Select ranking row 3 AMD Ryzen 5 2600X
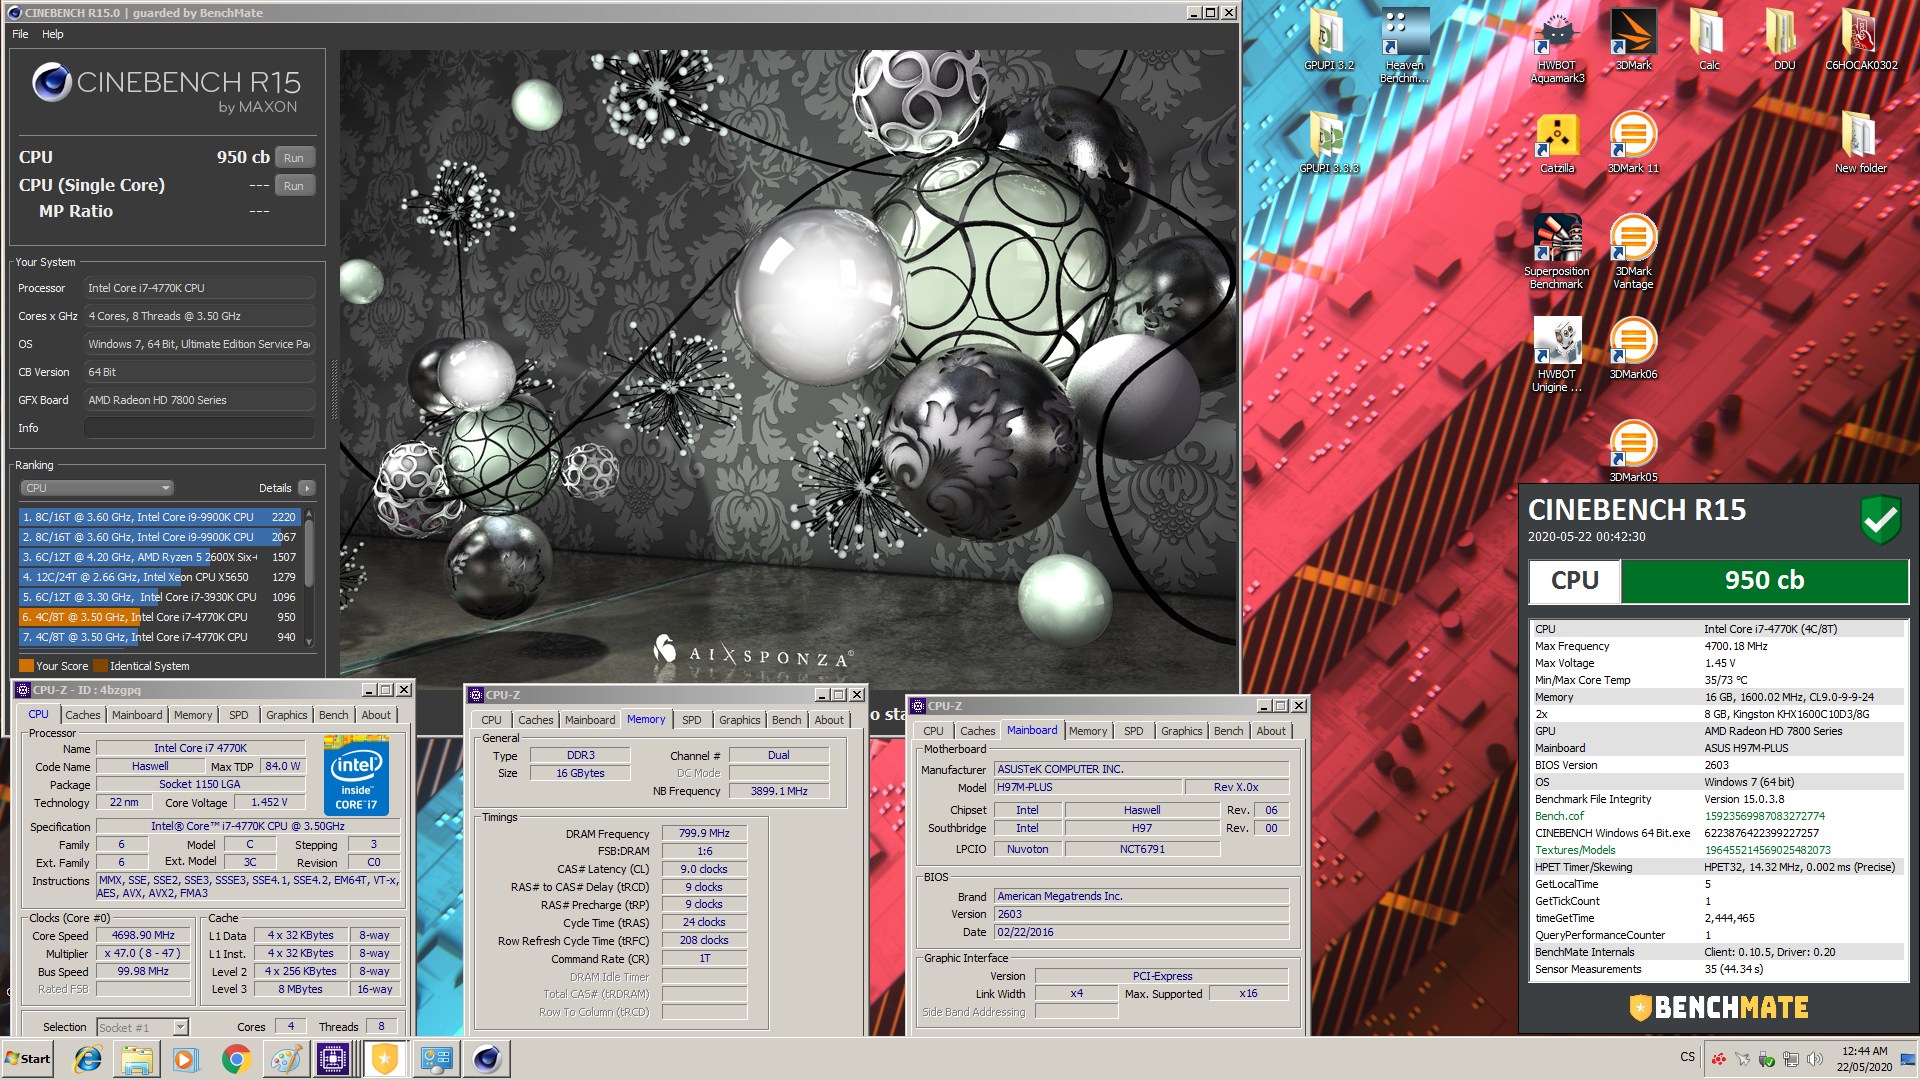This screenshot has width=1920, height=1080. 159,557
